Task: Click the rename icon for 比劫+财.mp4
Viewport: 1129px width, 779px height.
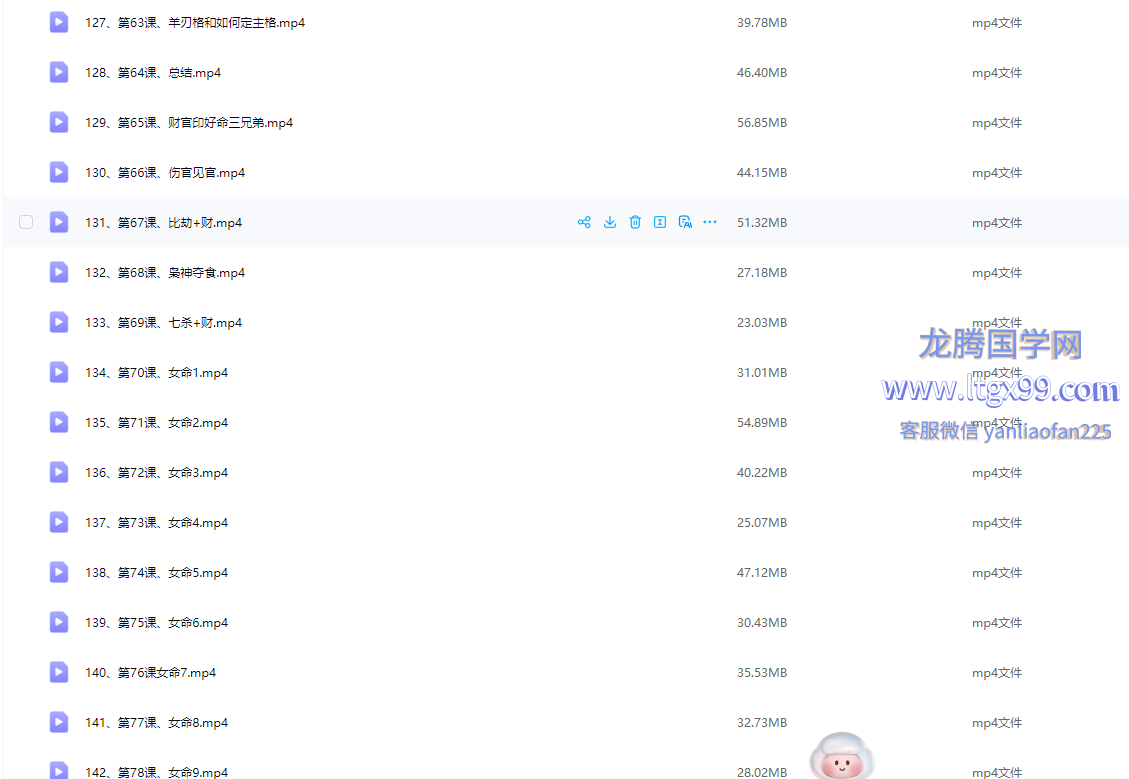Action: tap(660, 222)
